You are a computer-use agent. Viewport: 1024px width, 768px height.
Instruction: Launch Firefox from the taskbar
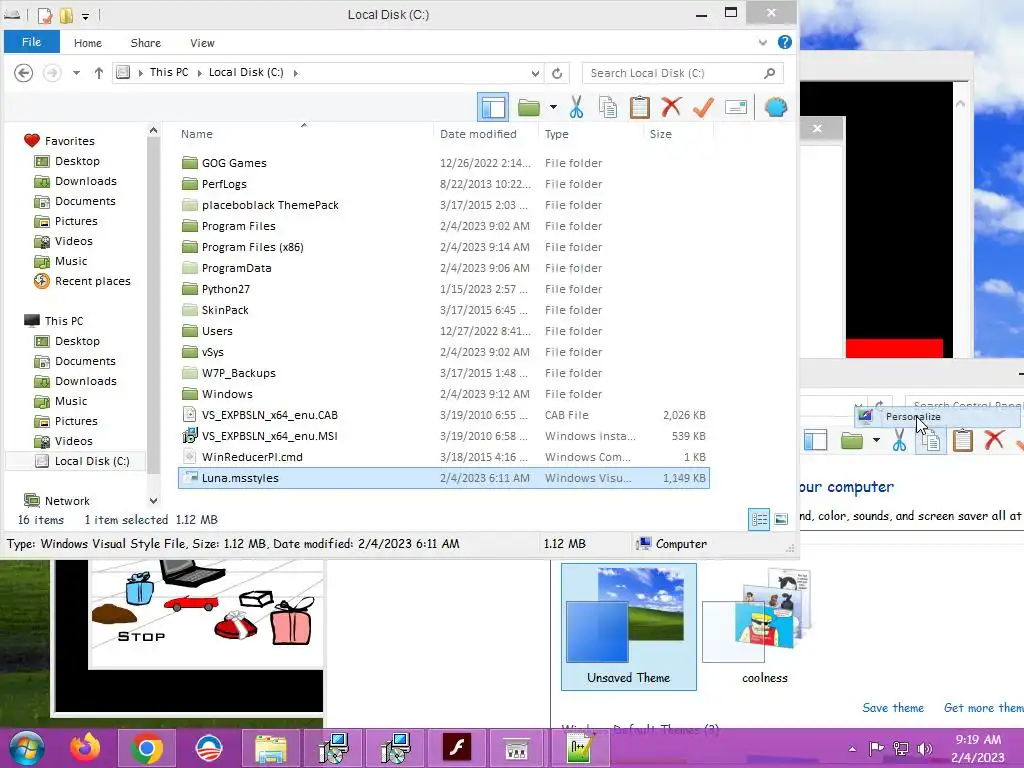coord(86,748)
